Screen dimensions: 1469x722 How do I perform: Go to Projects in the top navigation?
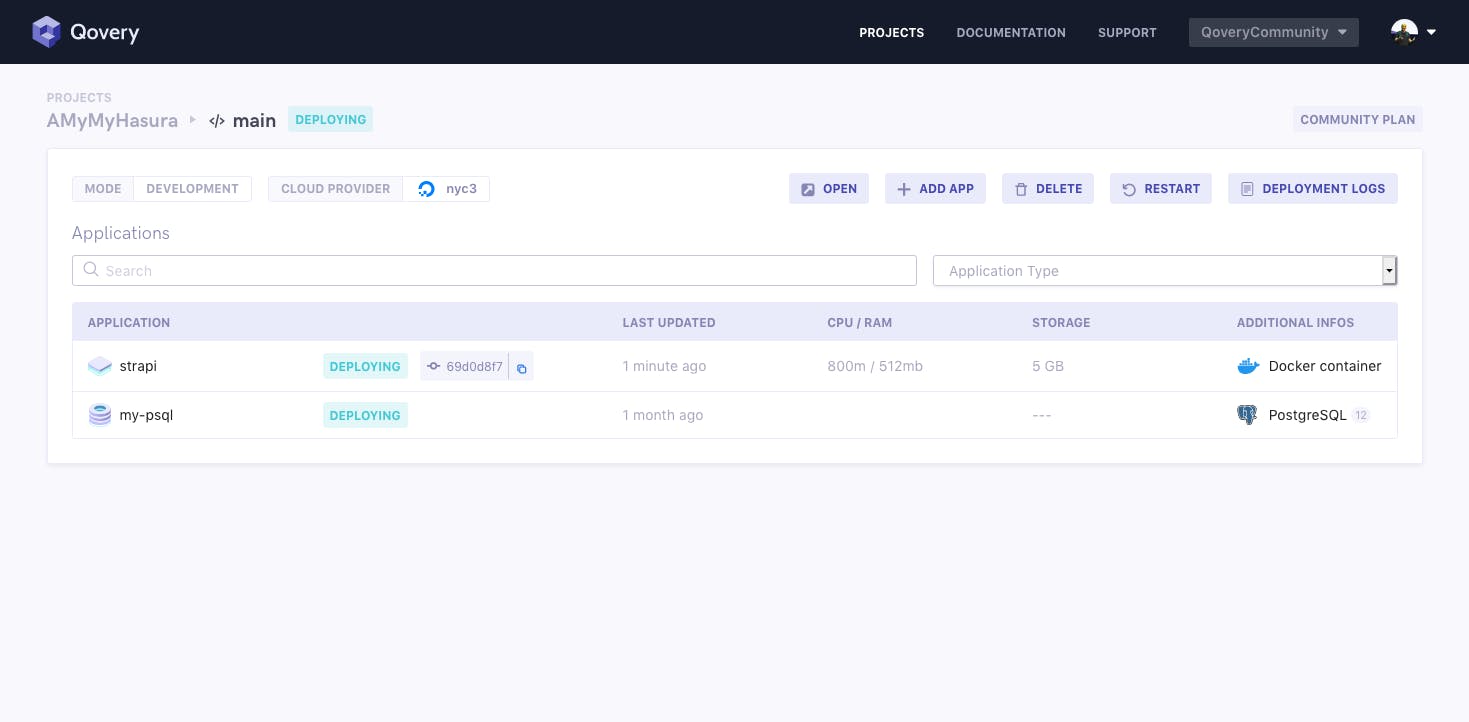click(x=891, y=33)
